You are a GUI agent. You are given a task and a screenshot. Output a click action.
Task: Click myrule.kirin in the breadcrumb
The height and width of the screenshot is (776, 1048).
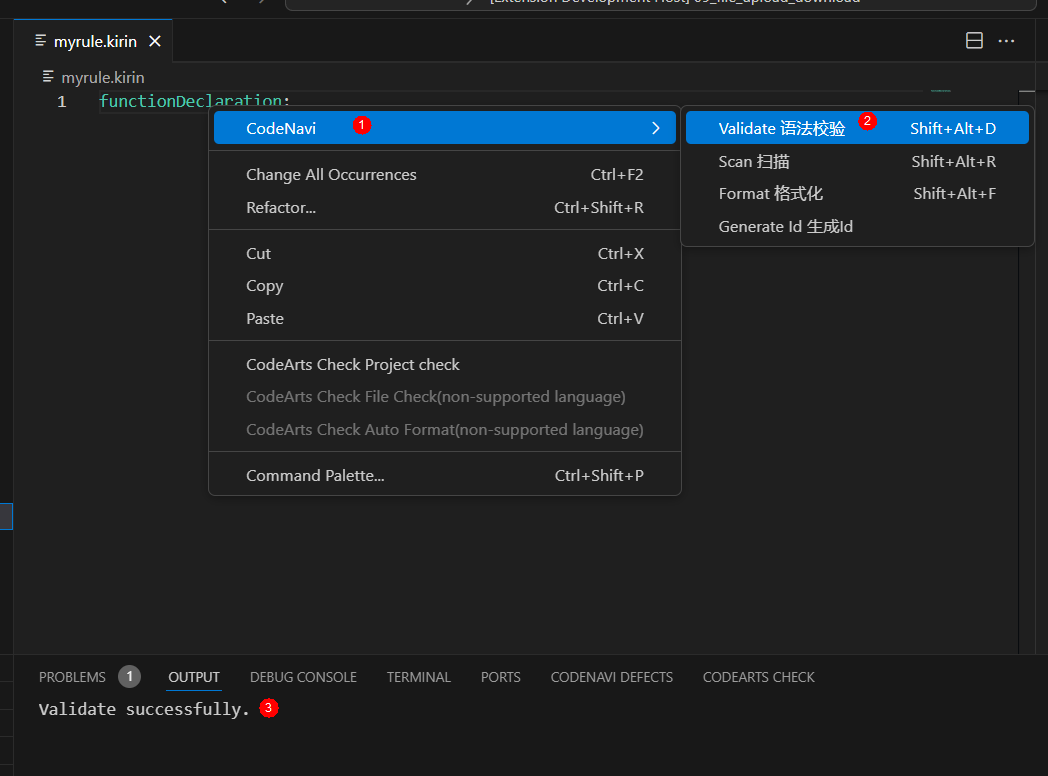coord(102,77)
